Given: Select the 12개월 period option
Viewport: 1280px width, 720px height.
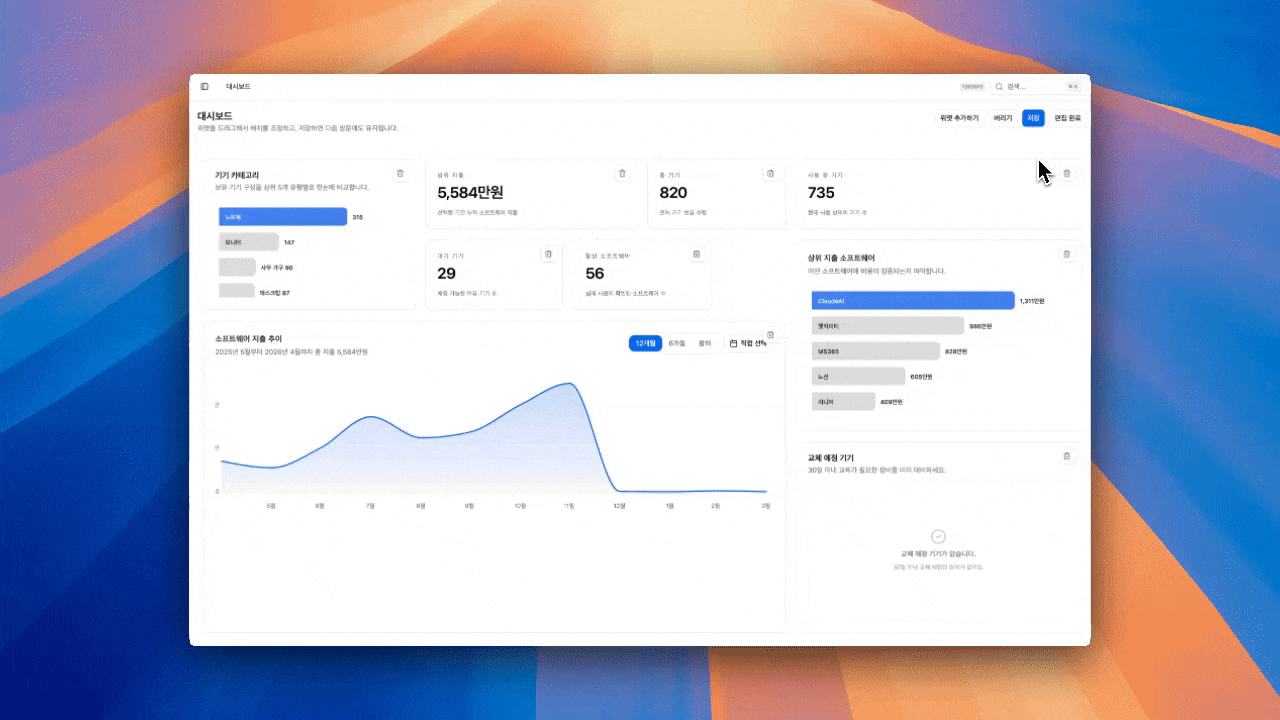Looking at the screenshot, I should pyautogui.click(x=645, y=343).
